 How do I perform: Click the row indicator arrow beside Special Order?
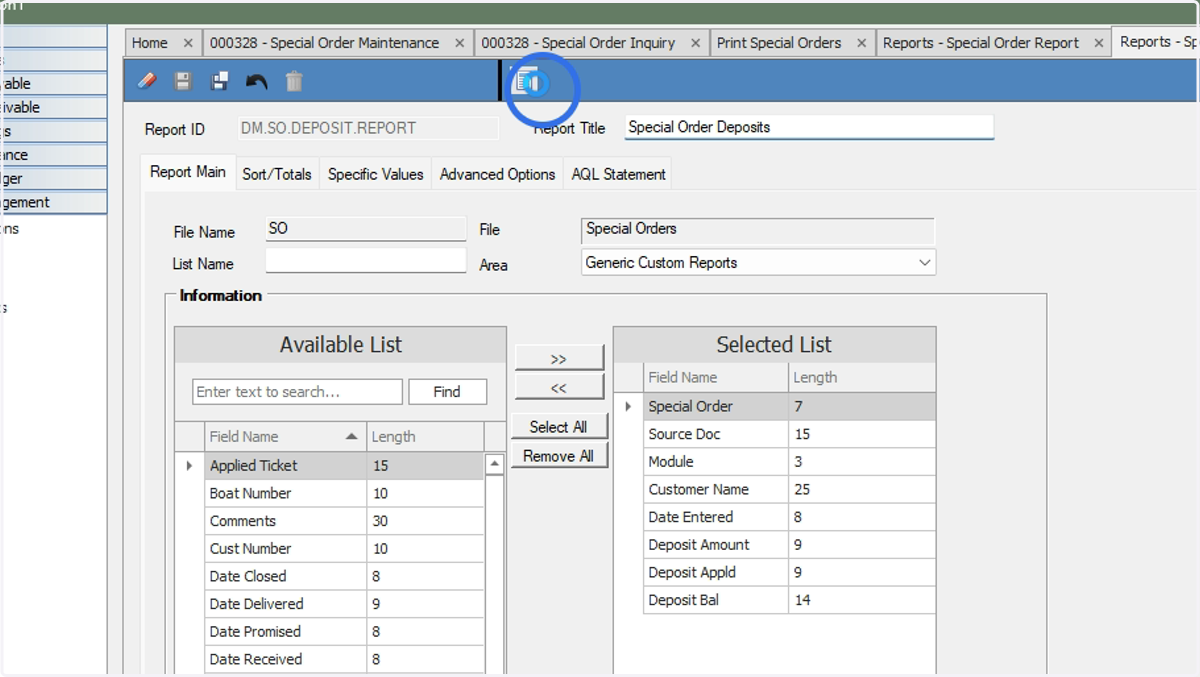628,407
